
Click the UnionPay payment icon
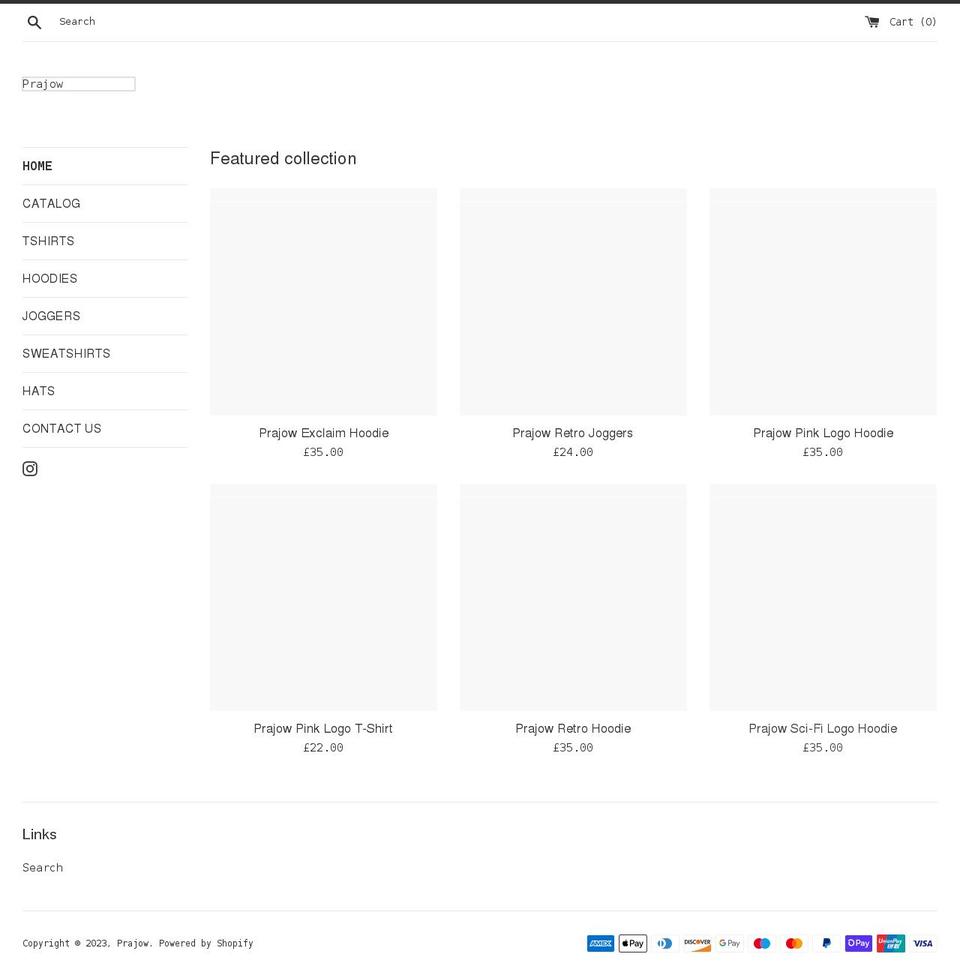click(x=891, y=943)
